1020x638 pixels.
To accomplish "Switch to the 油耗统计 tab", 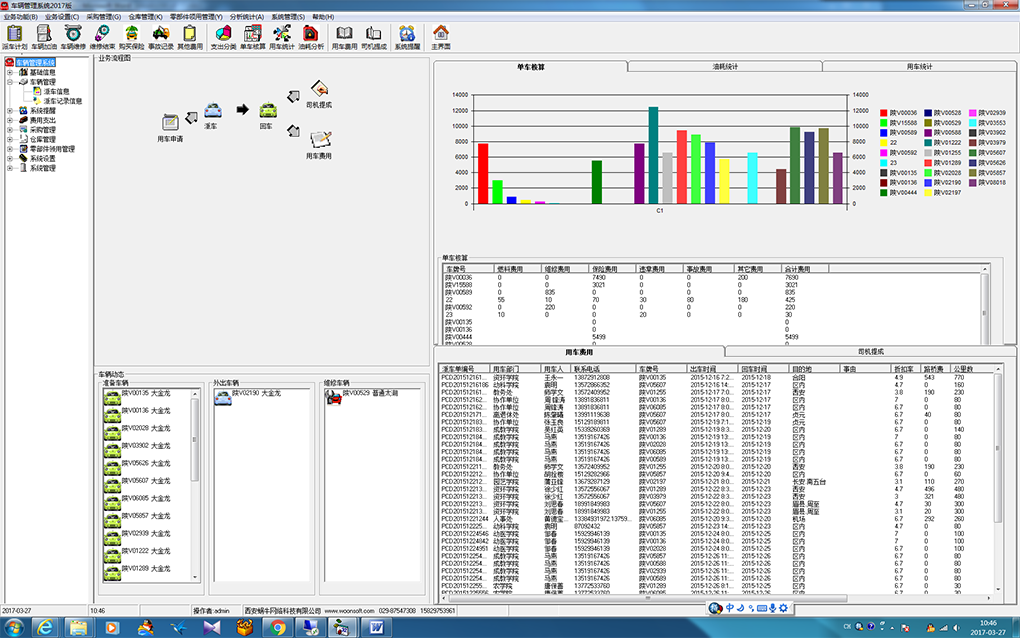I will coord(724,66).
